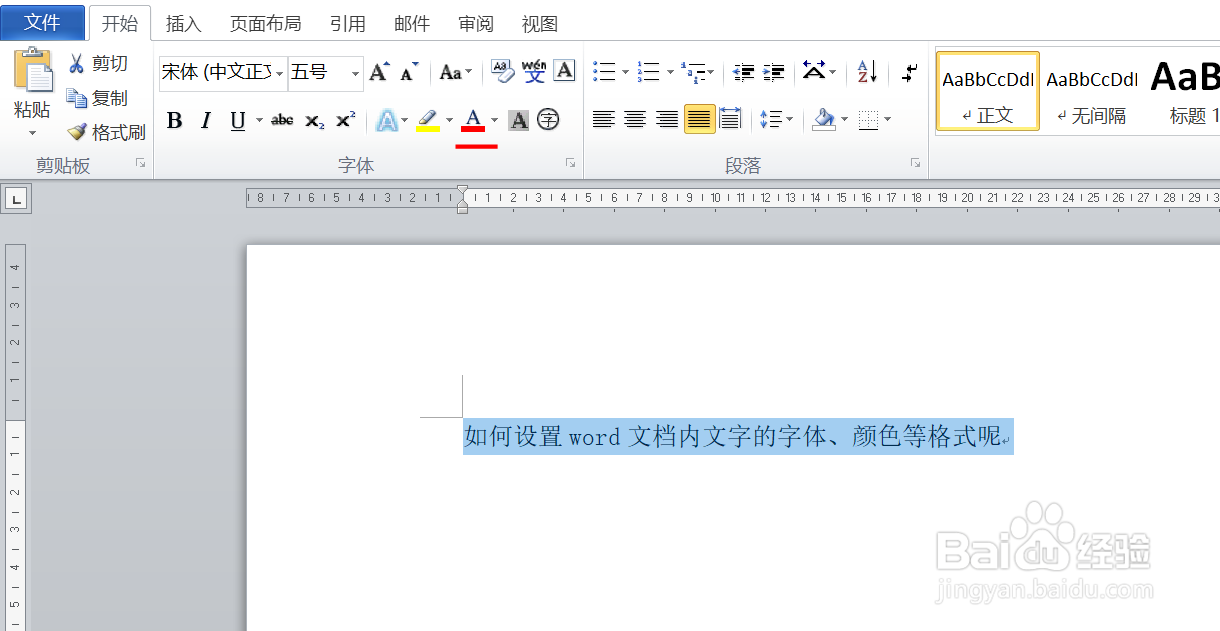
Task: Show or hide paragraph marks icon
Action: (909, 72)
